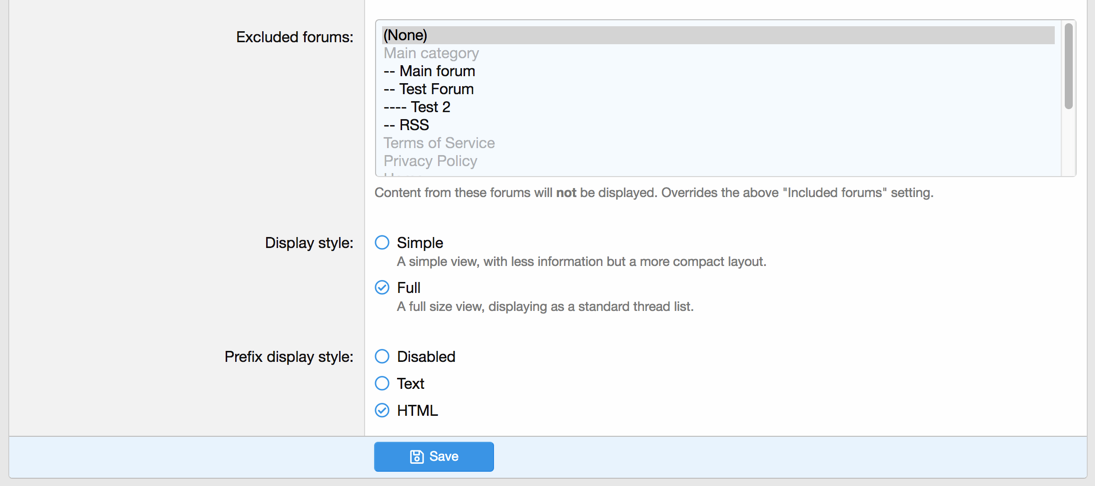Click the Full size view description text
The width and height of the screenshot is (1095, 486).
[x=545, y=307]
